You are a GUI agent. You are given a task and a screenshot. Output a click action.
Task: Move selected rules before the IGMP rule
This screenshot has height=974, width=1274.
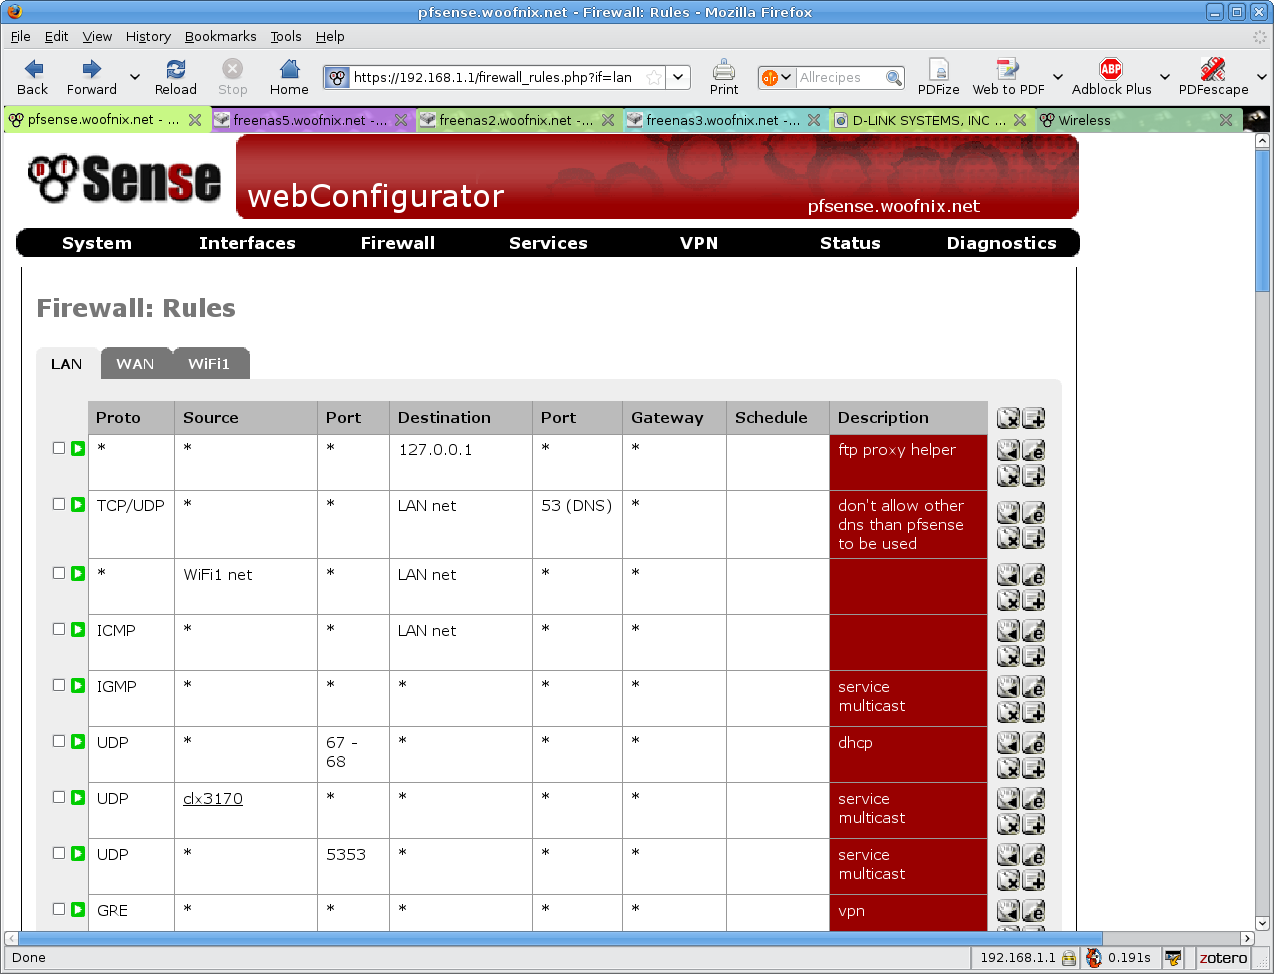tap(1008, 687)
